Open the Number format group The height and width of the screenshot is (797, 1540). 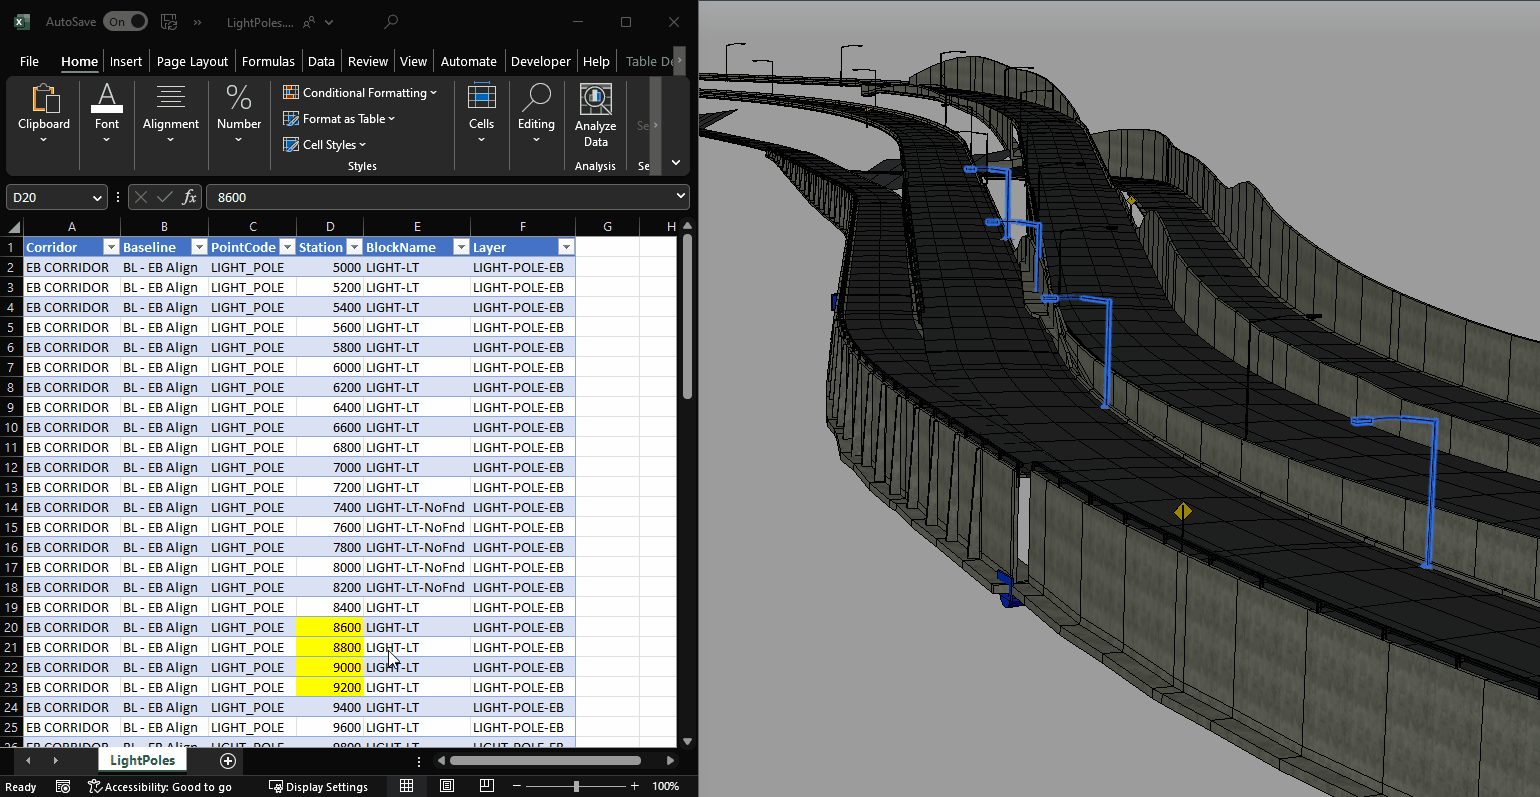tap(239, 115)
